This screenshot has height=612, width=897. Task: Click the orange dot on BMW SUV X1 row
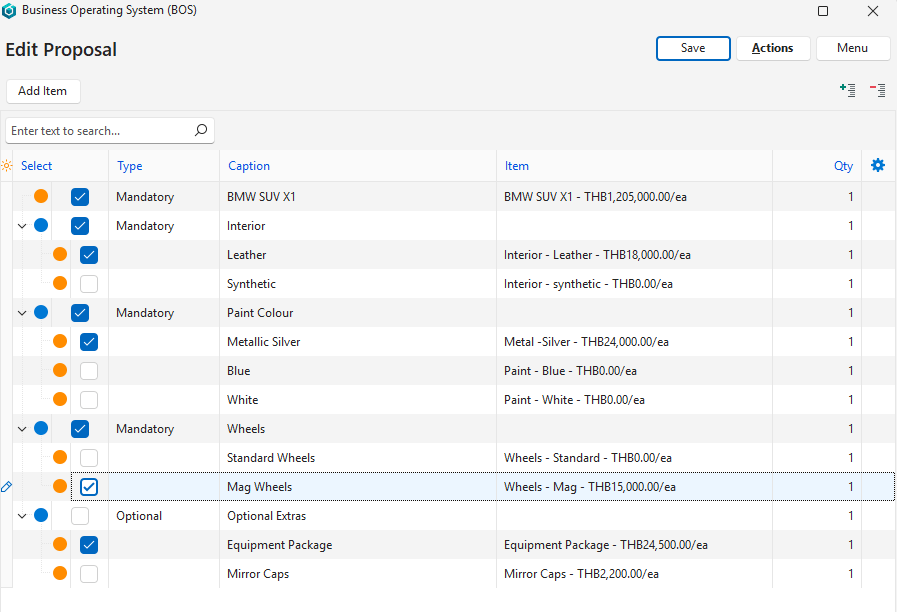pyautogui.click(x=41, y=197)
